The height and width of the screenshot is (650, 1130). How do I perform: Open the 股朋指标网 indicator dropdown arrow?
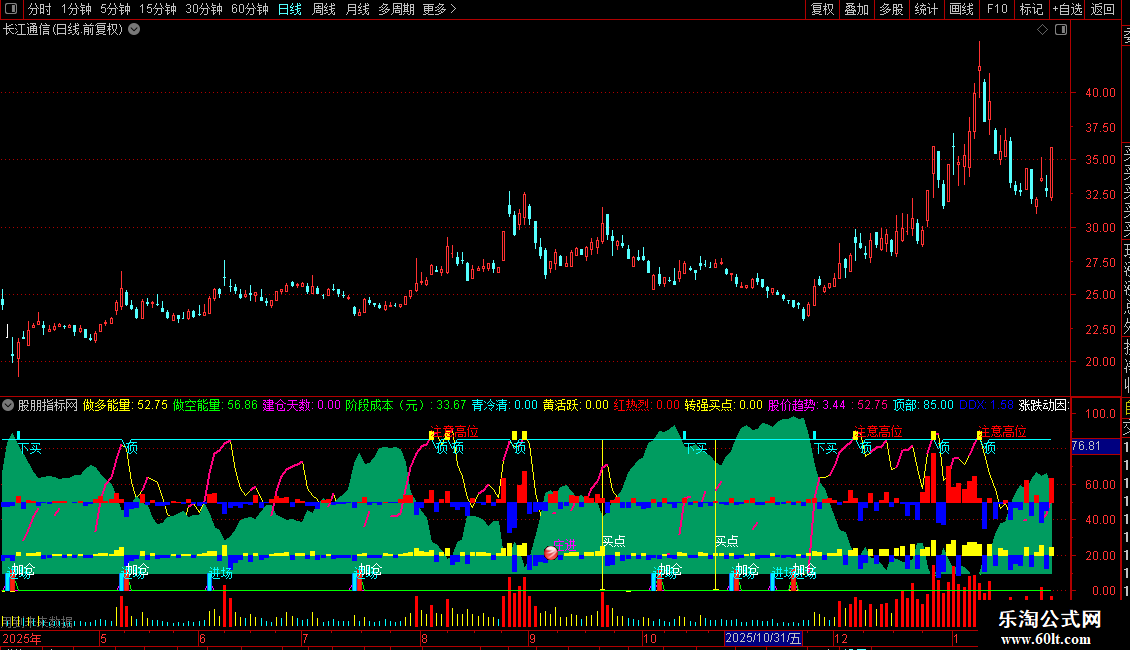(8, 405)
